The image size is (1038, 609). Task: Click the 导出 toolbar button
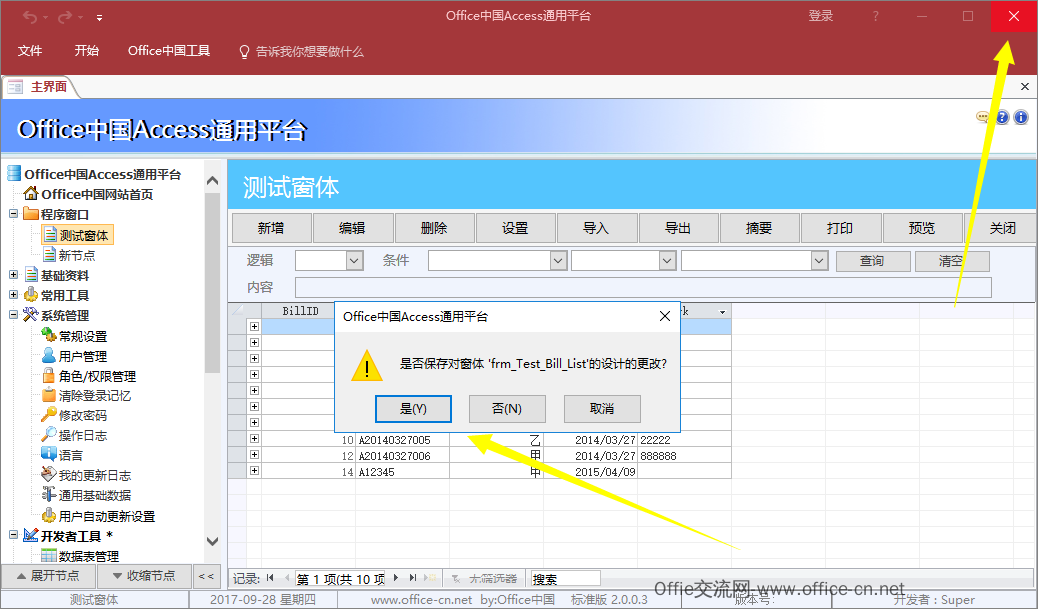point(678,228)
